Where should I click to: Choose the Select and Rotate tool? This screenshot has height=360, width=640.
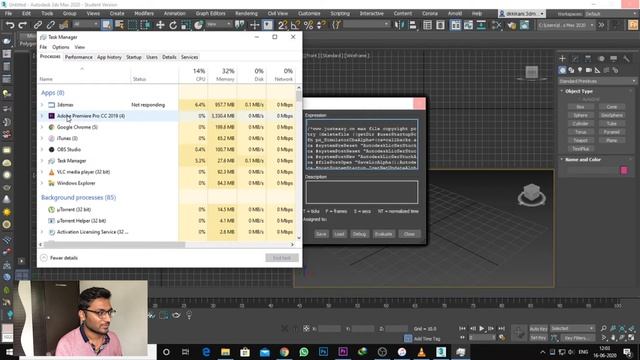(173, 25)
